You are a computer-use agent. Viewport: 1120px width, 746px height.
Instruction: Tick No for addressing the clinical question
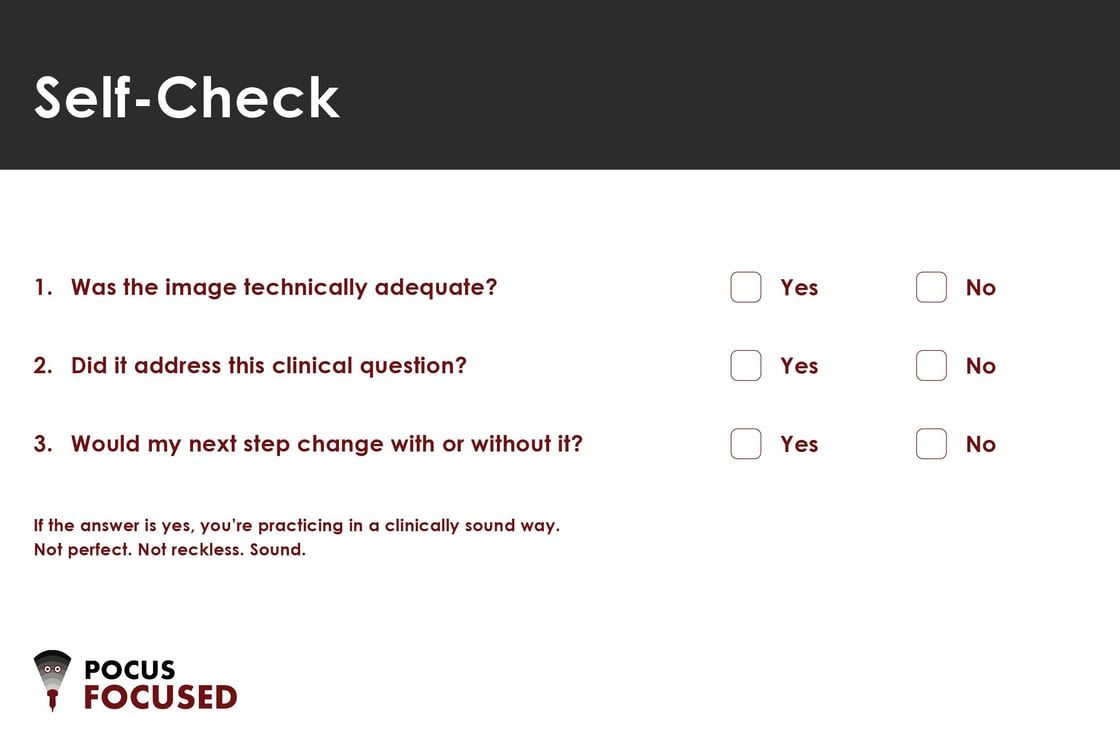coord(931,366)
